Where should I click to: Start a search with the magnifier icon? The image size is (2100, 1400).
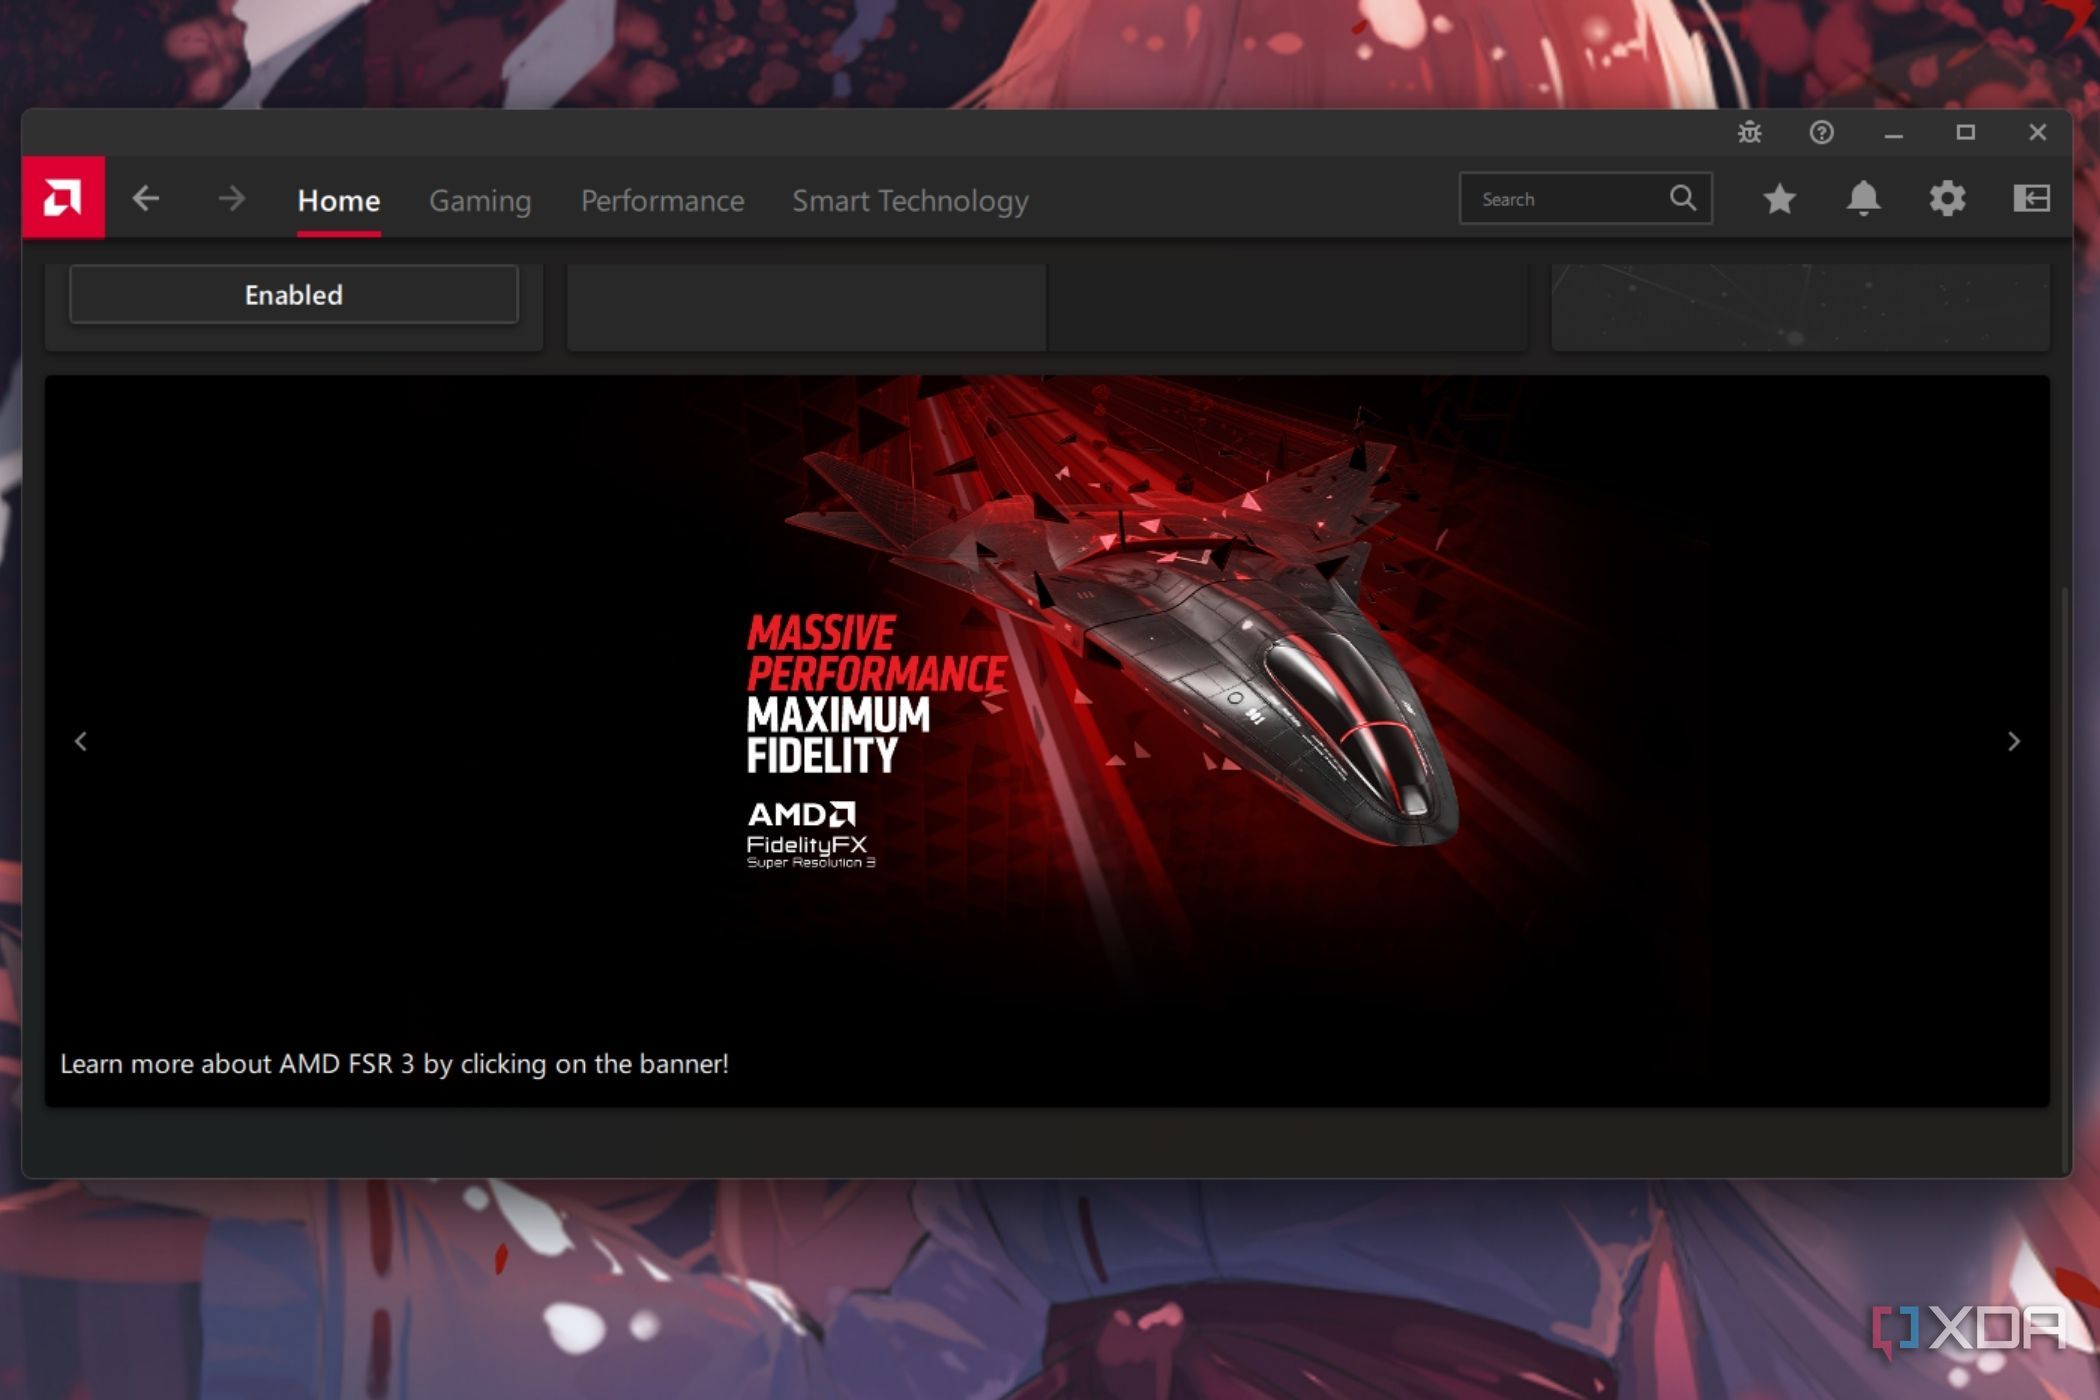(x=1682, y=198)
